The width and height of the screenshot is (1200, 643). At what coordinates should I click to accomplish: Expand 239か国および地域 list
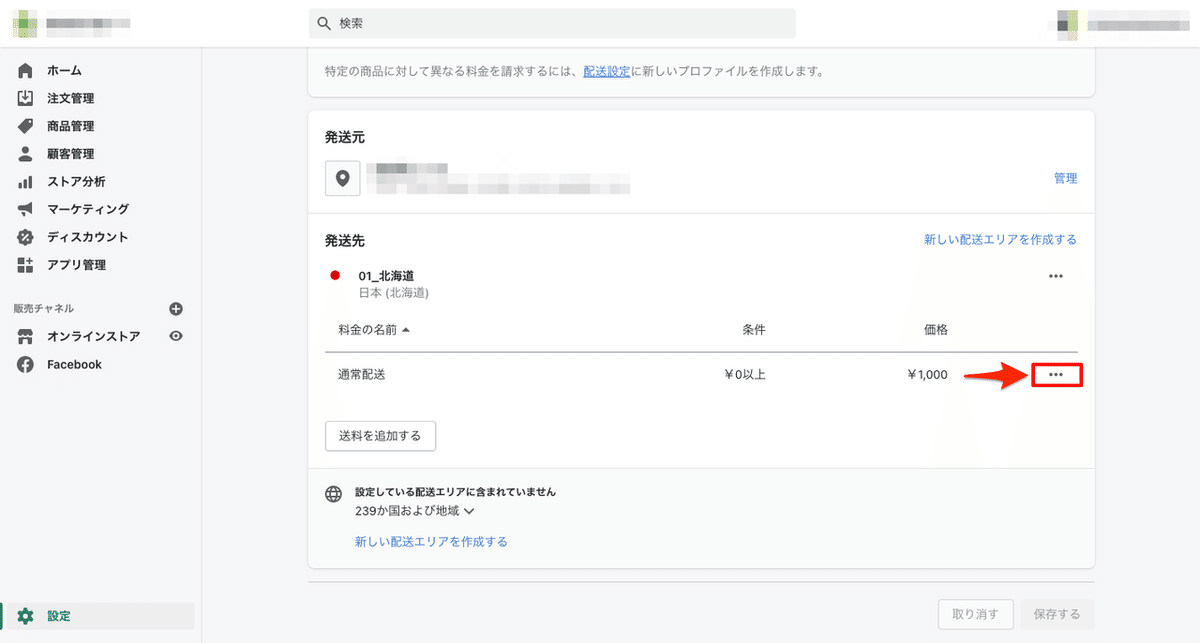(x=414, y=511)
